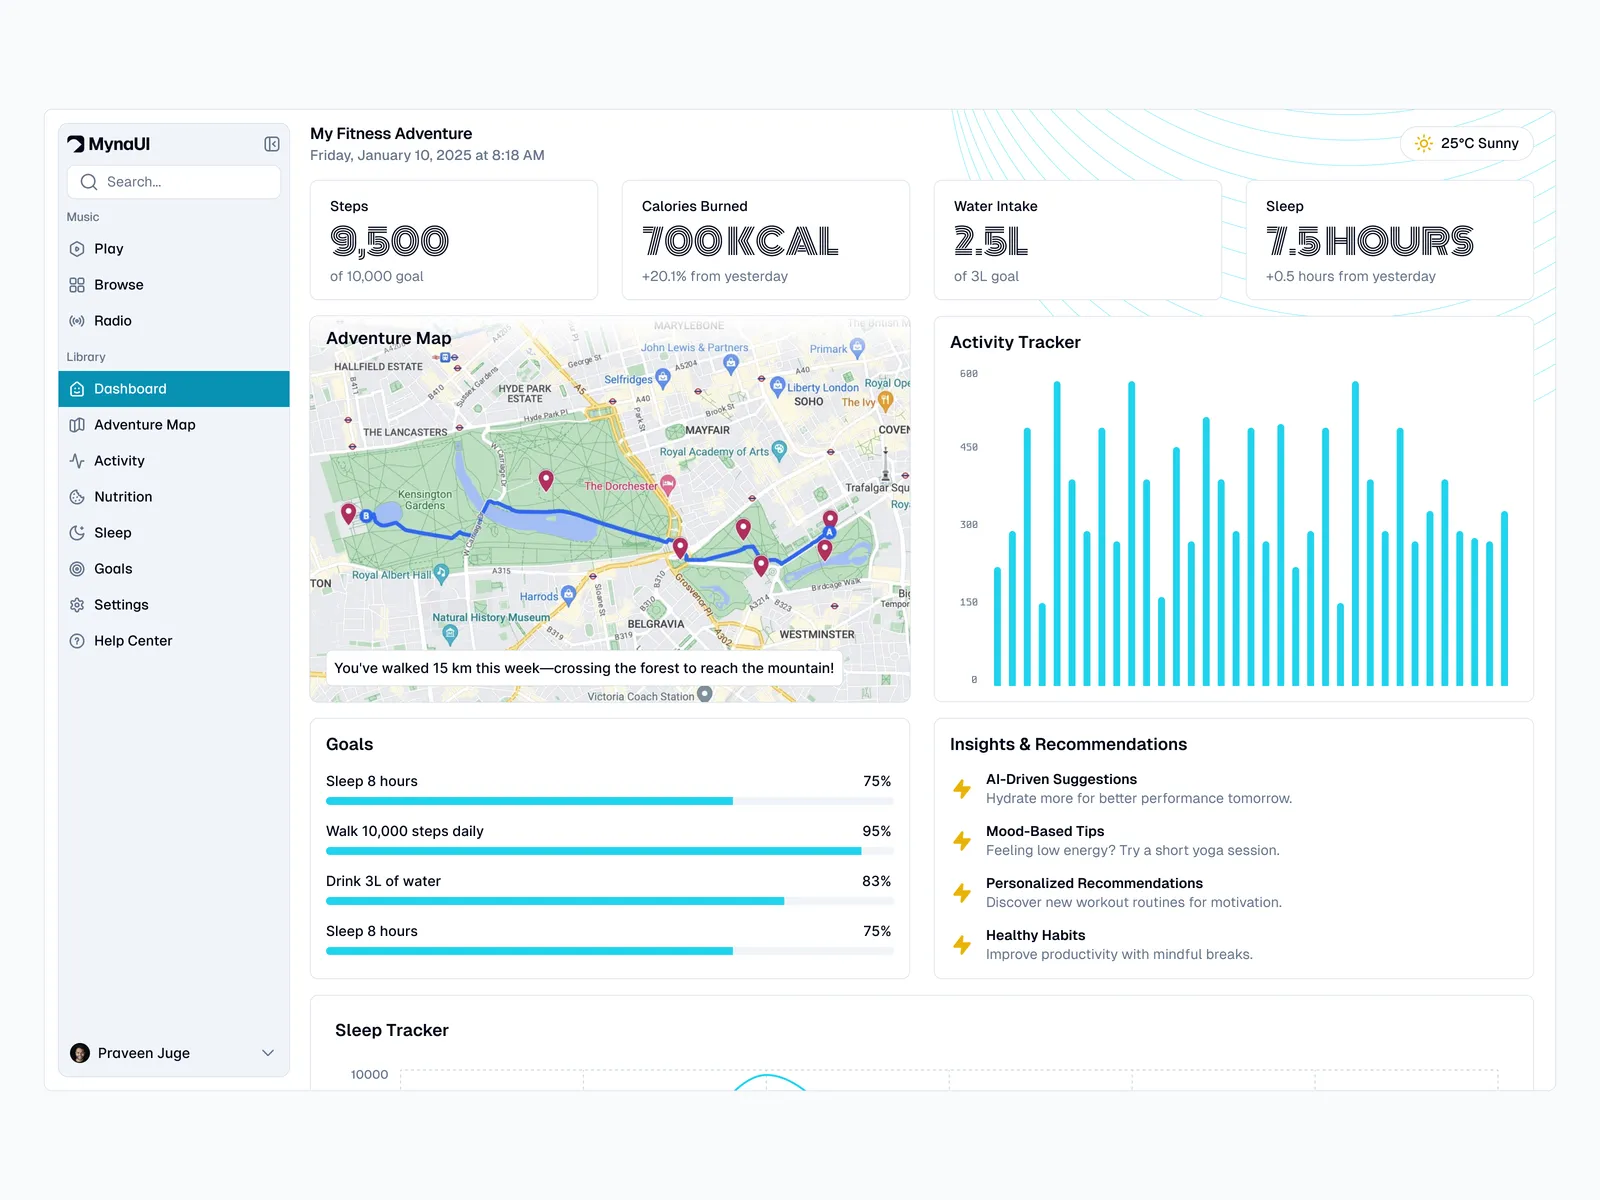Image resolution: width=1600 pixels, height=1200 pixels.
Task: Click the AI-Driven Suggestions lightning icon
Action: pyautogui.click(x=962, y=789)
